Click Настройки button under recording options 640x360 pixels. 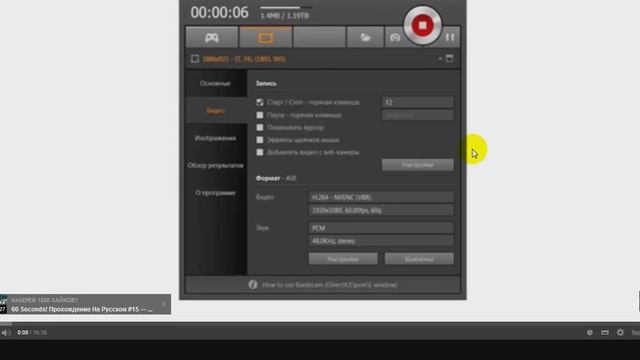tap(418, 164)
